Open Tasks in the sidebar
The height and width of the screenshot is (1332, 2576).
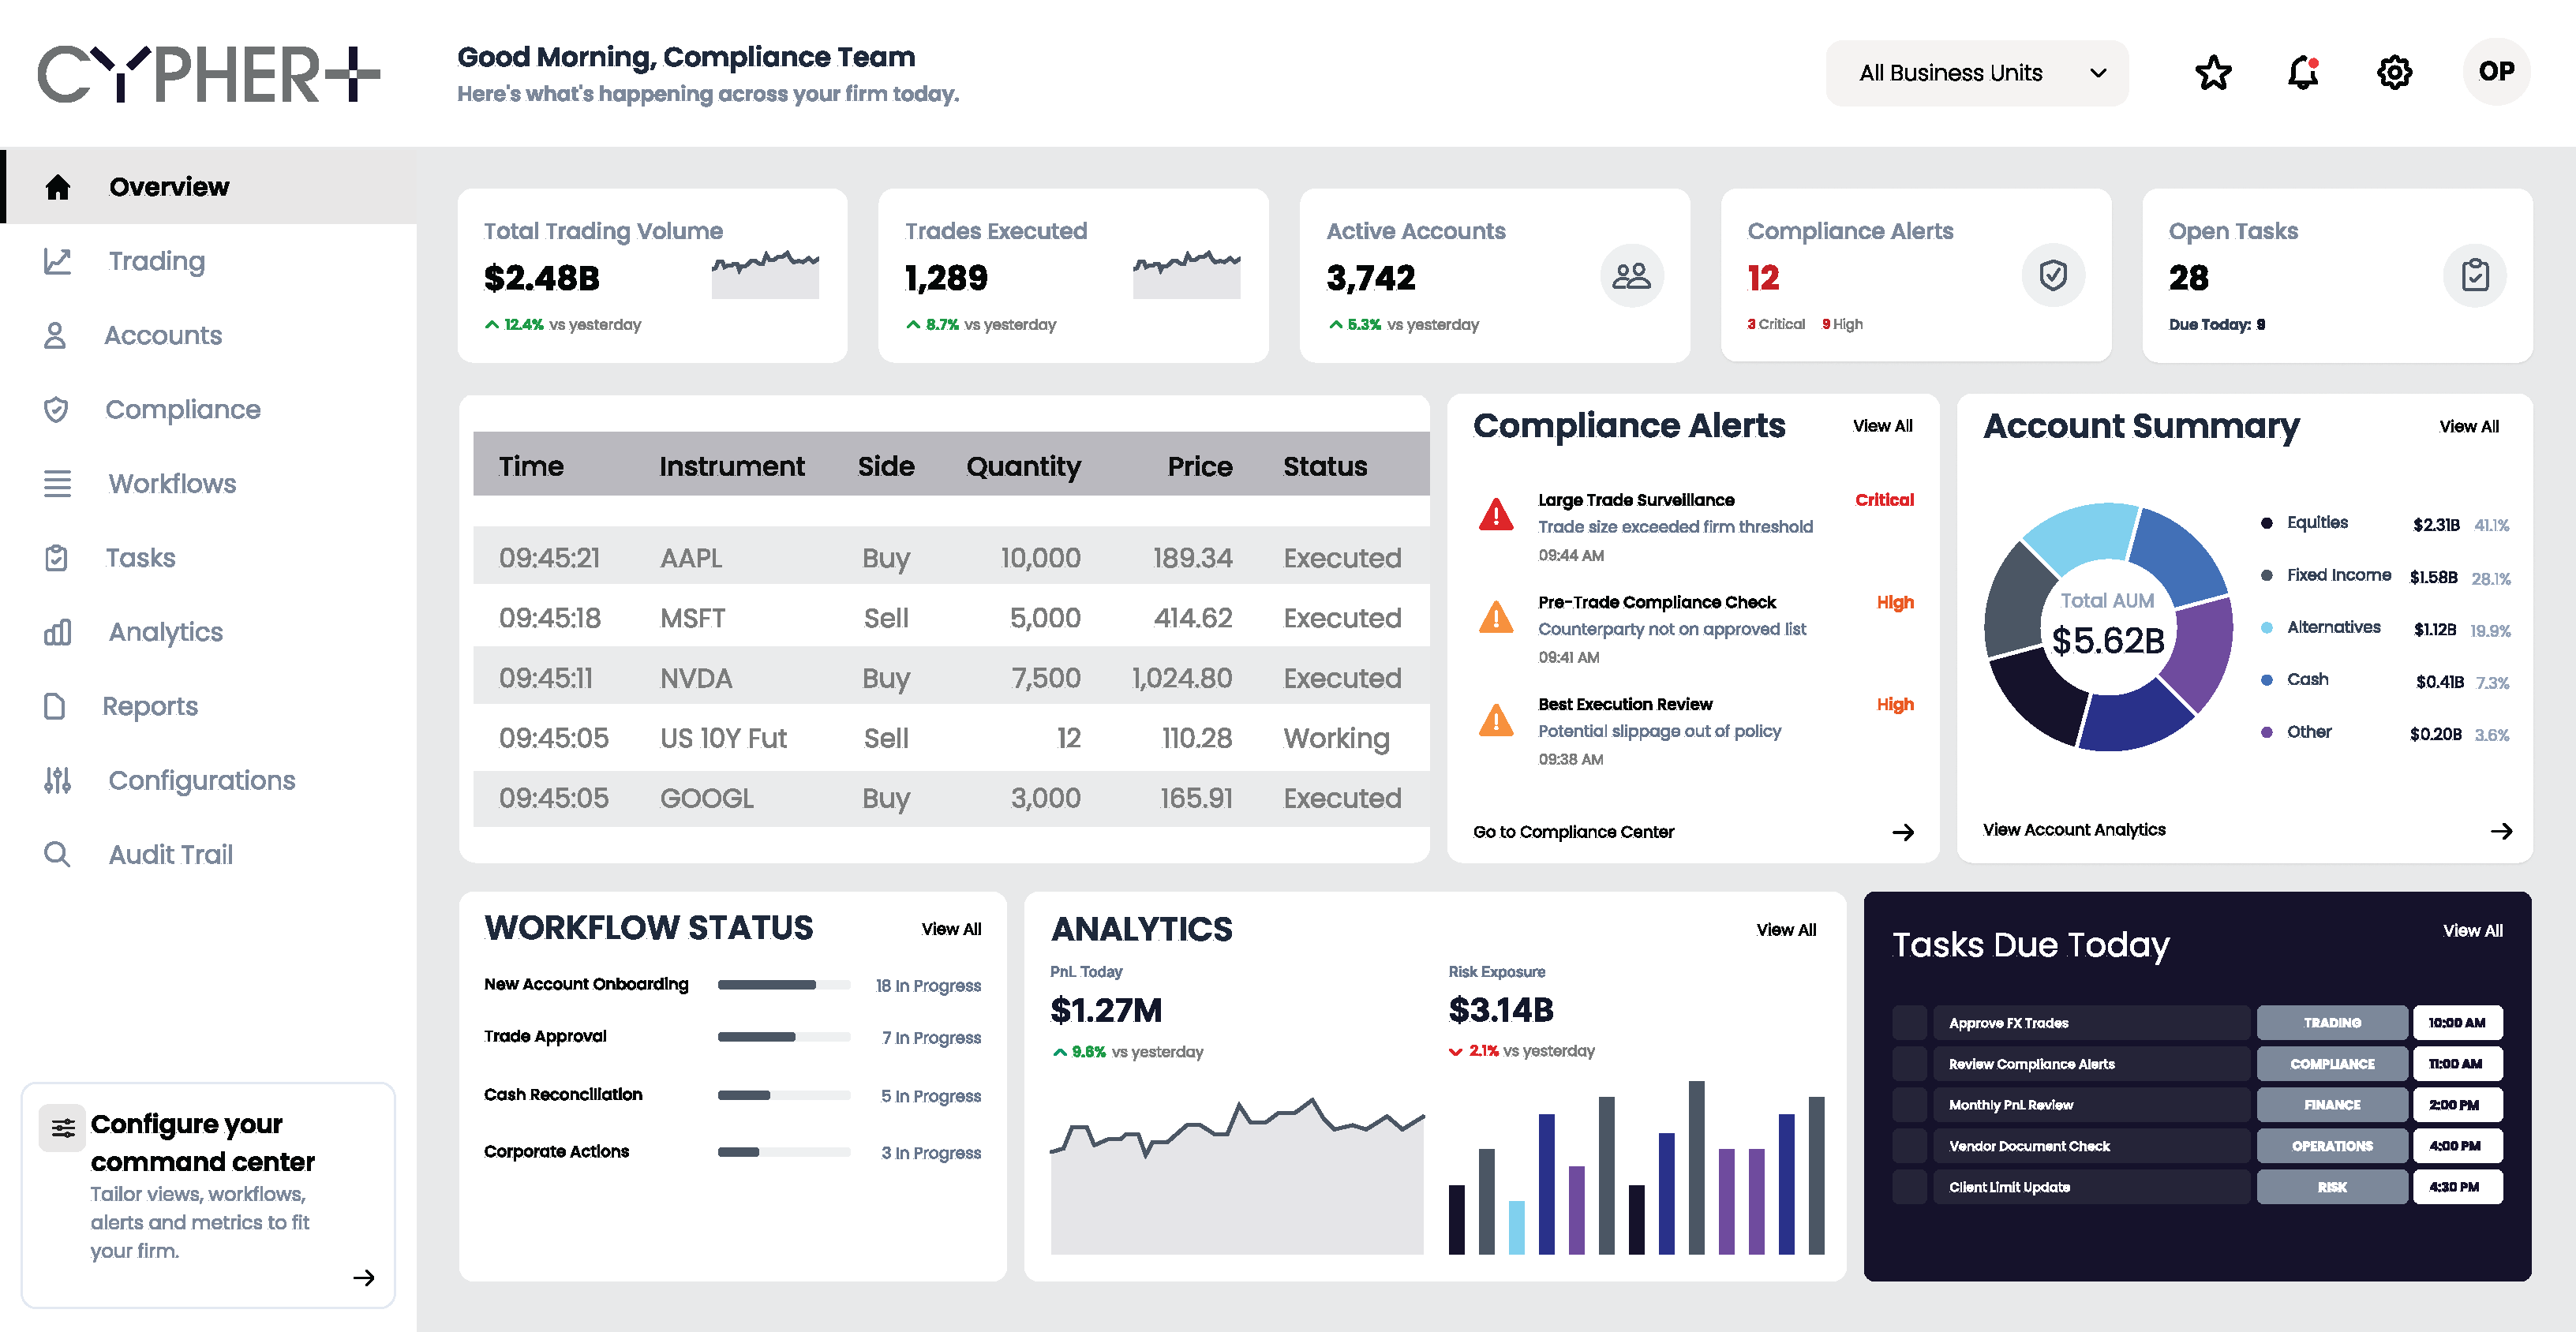tap(209, 557)
